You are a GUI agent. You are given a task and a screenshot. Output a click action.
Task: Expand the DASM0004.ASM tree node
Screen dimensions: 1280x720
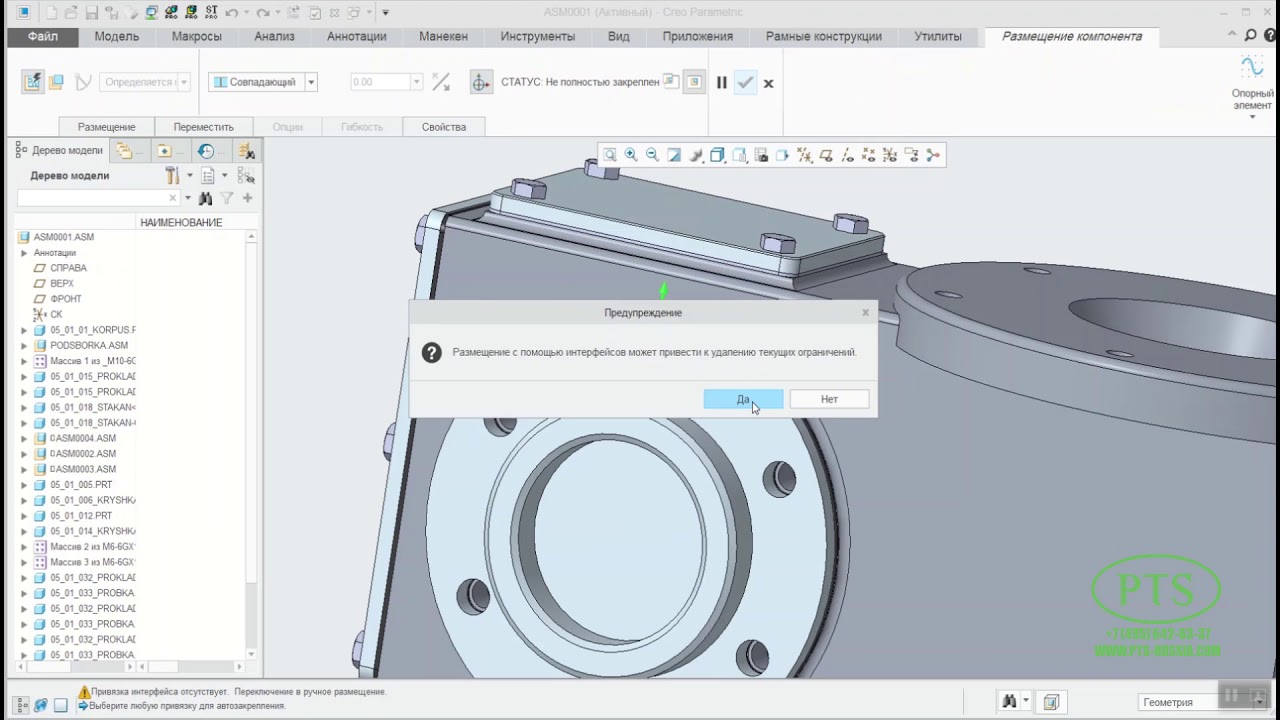24,438
